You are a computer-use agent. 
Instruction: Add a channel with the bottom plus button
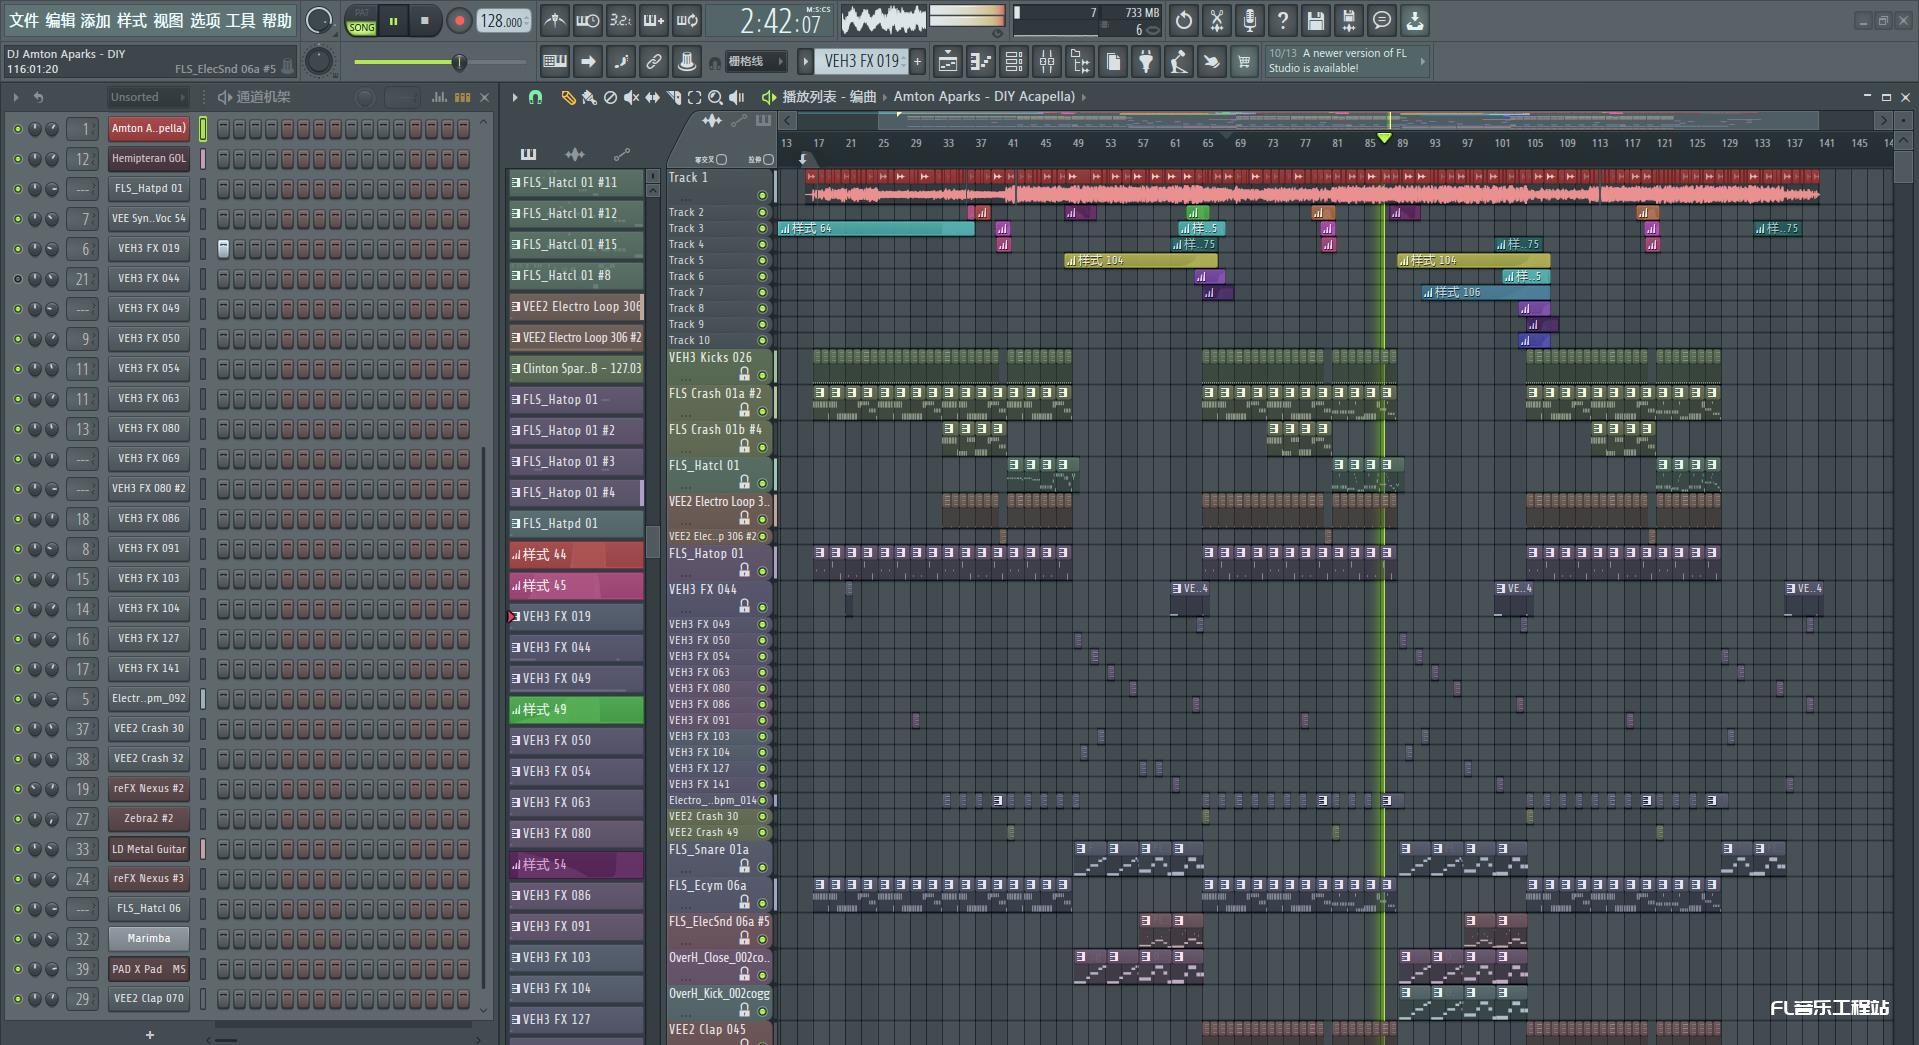pyautogui.click(x=150, y=1035)
